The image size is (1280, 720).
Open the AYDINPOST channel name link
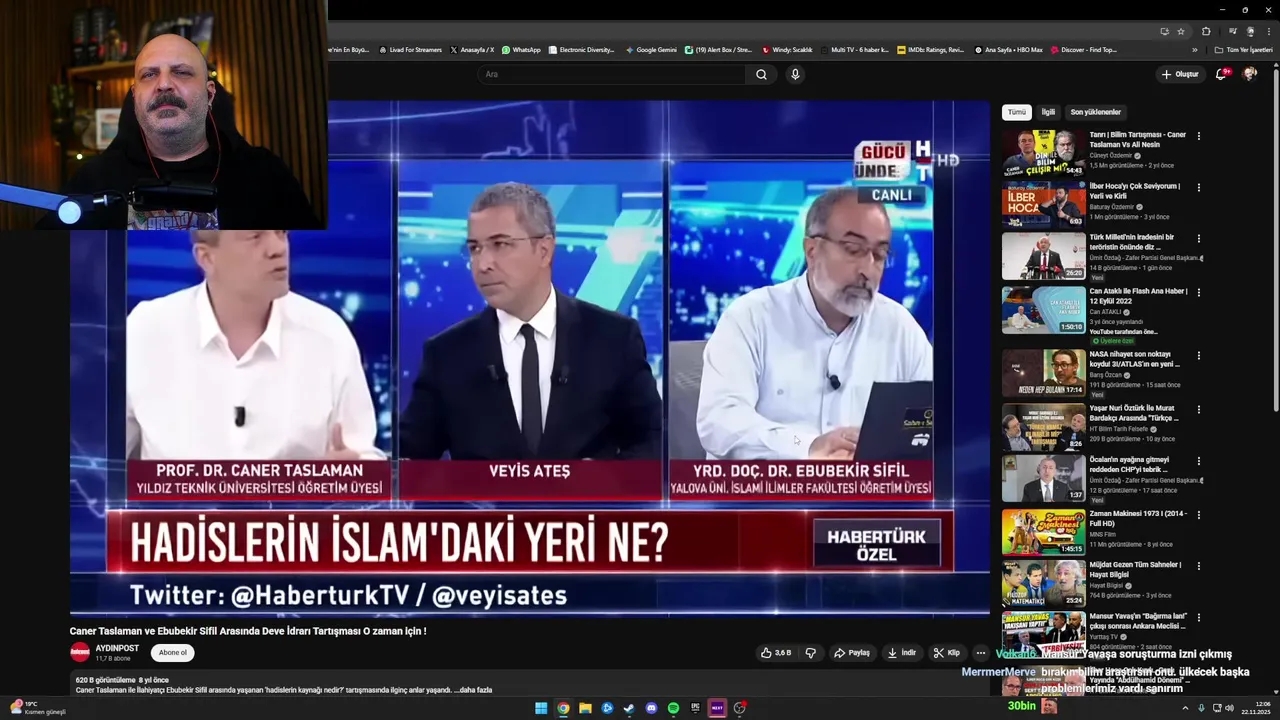click(x=117, y=648)
